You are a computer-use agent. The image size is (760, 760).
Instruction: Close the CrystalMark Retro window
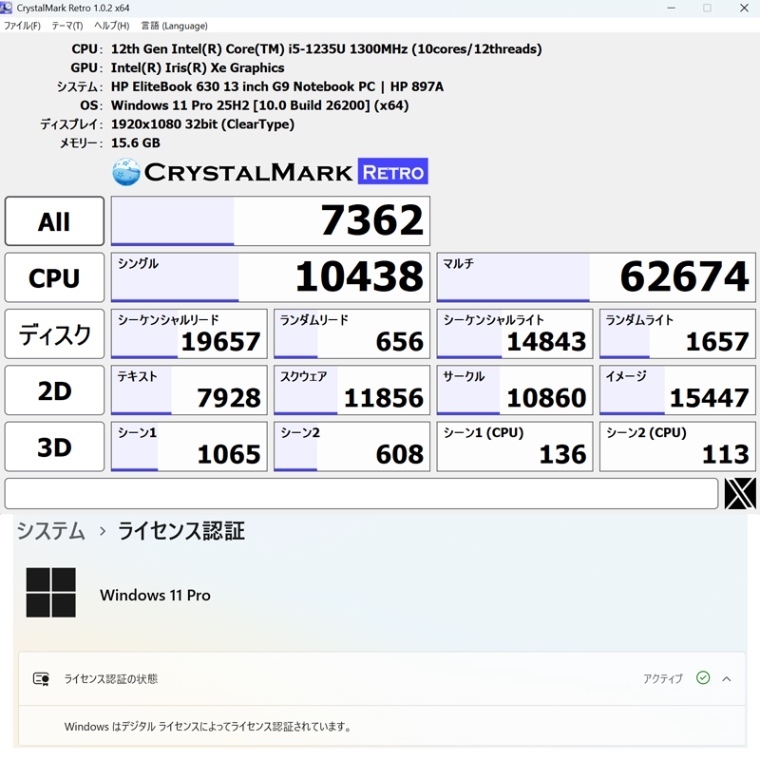tap(744, 8)
